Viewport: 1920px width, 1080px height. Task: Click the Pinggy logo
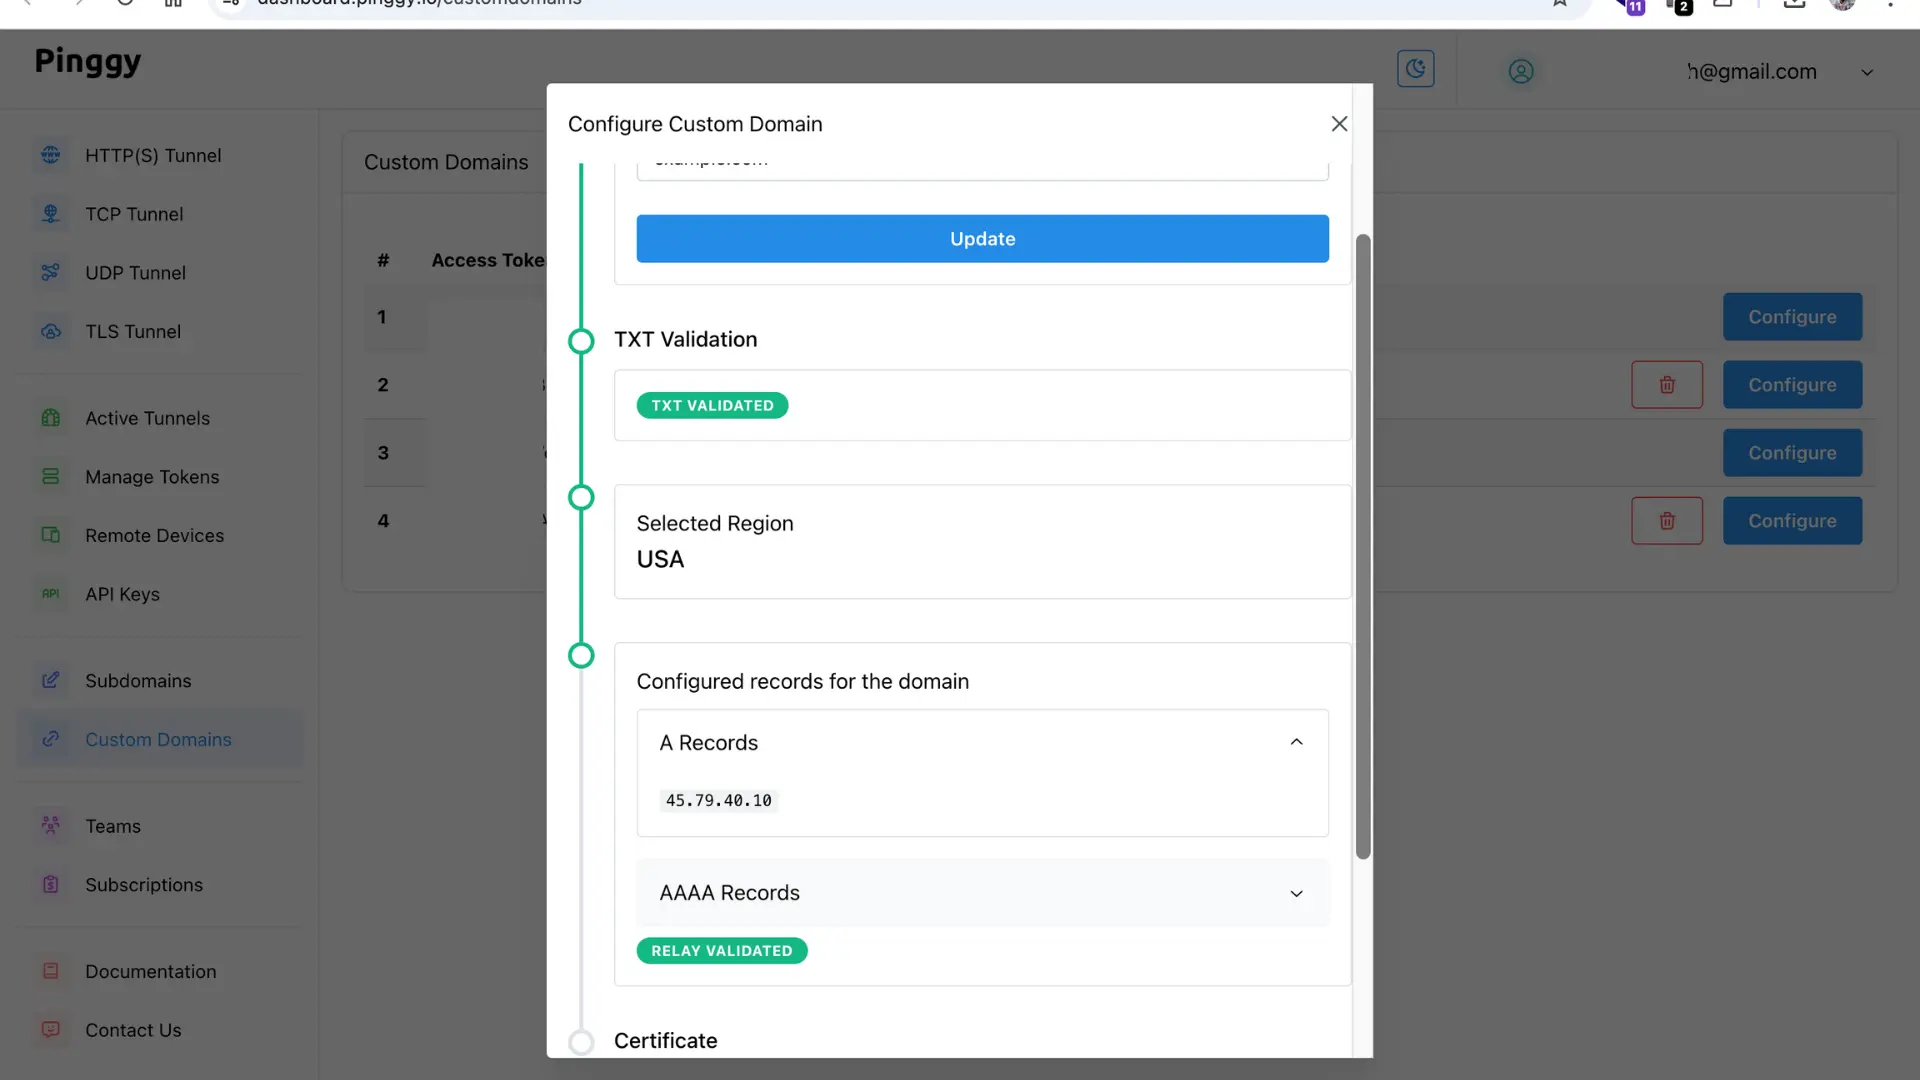[88, 62]
